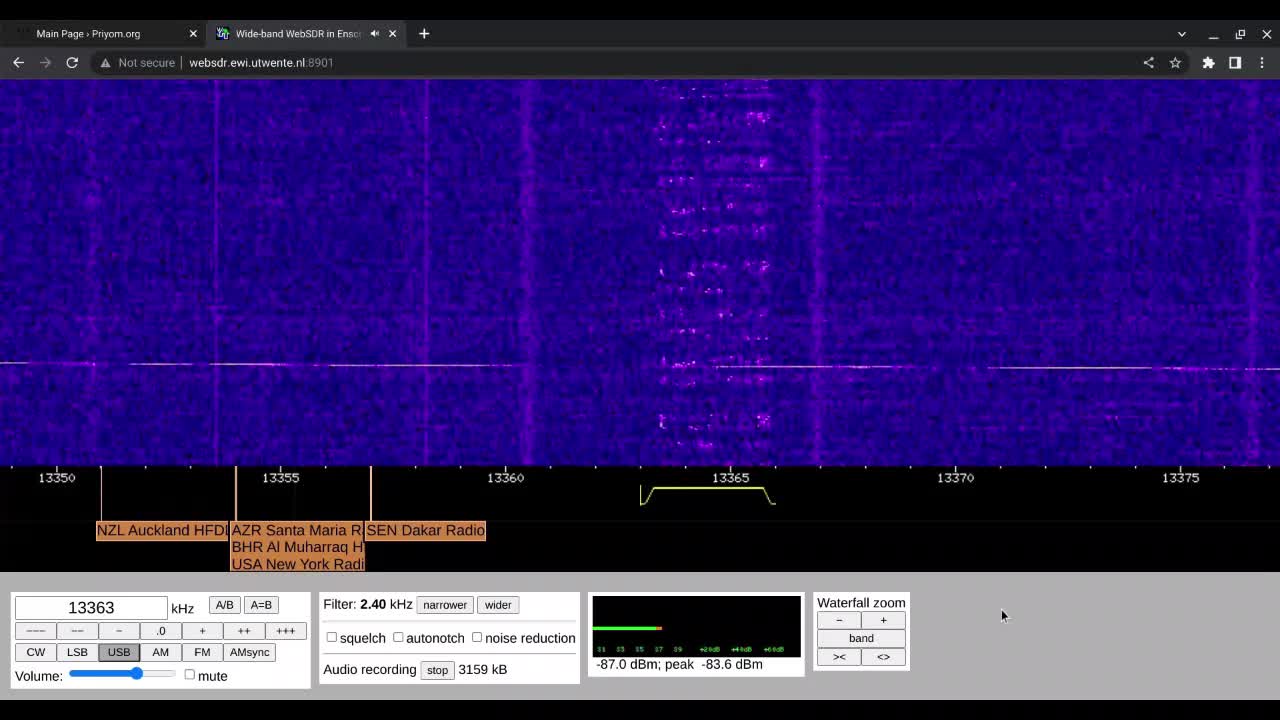The image size is (1280, 720).
Task: Click the AZR Santa Maria station label
Action: pyautogui.click(x=297, y=530)
